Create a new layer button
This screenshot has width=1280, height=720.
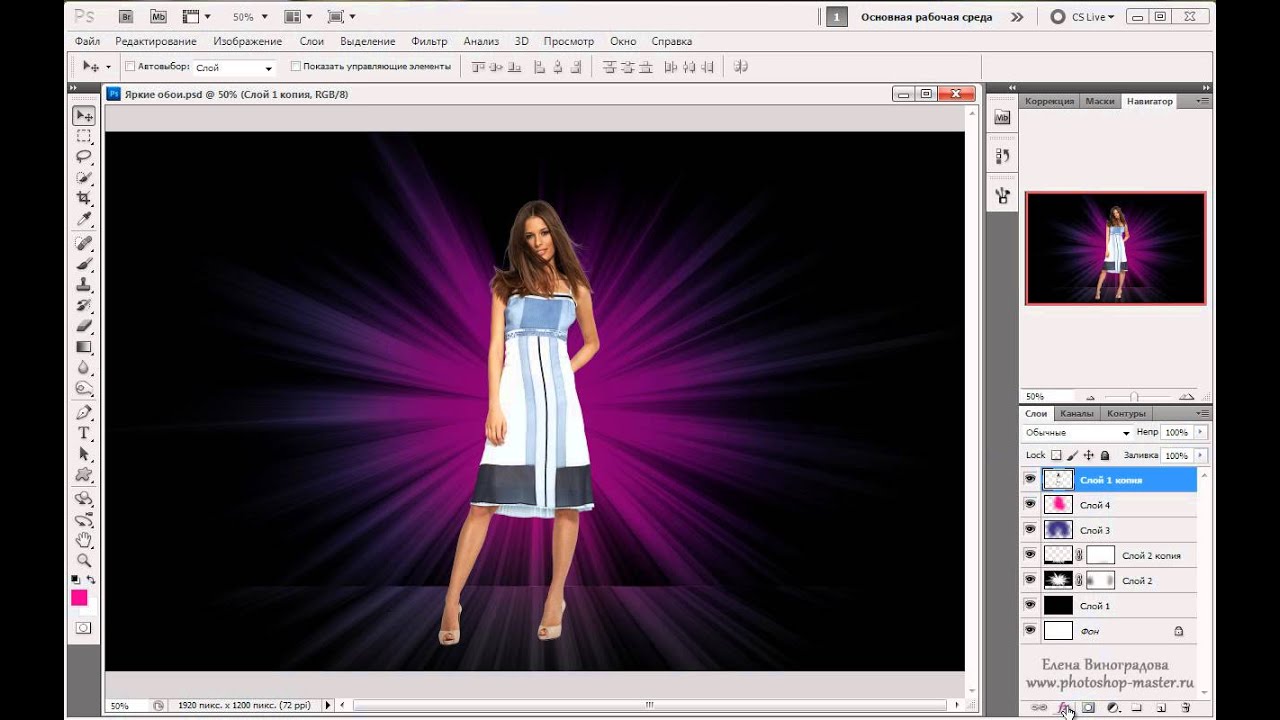(1161, 708)
